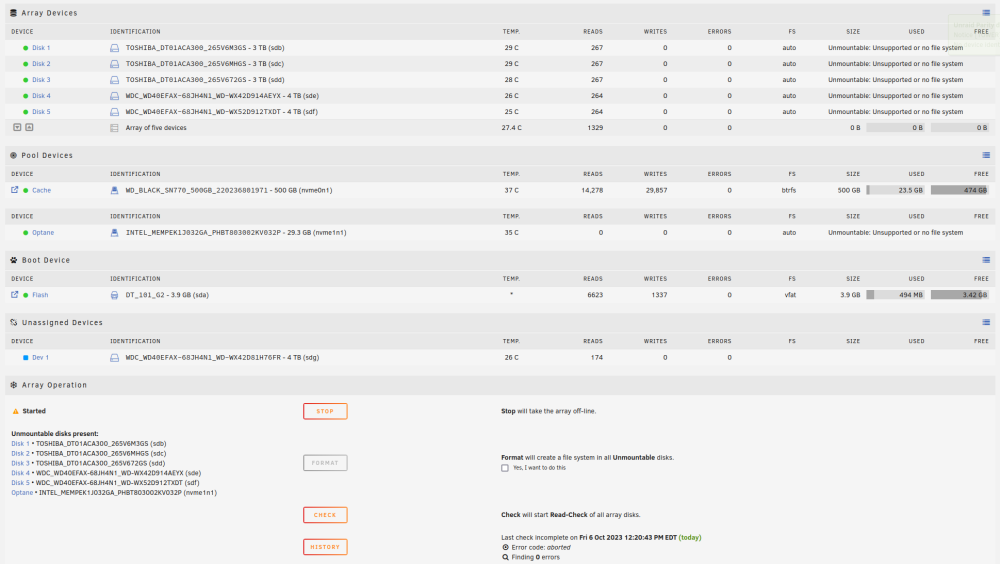Screen dimensions: 1000x564
Task: Toggle Boot Device view with its list icon
Action: [986, 260]
